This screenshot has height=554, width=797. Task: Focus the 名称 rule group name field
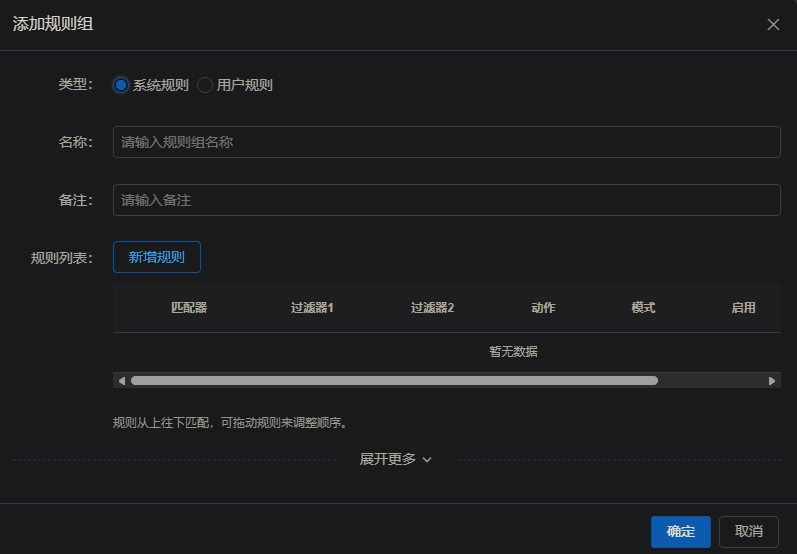point(446,142)
